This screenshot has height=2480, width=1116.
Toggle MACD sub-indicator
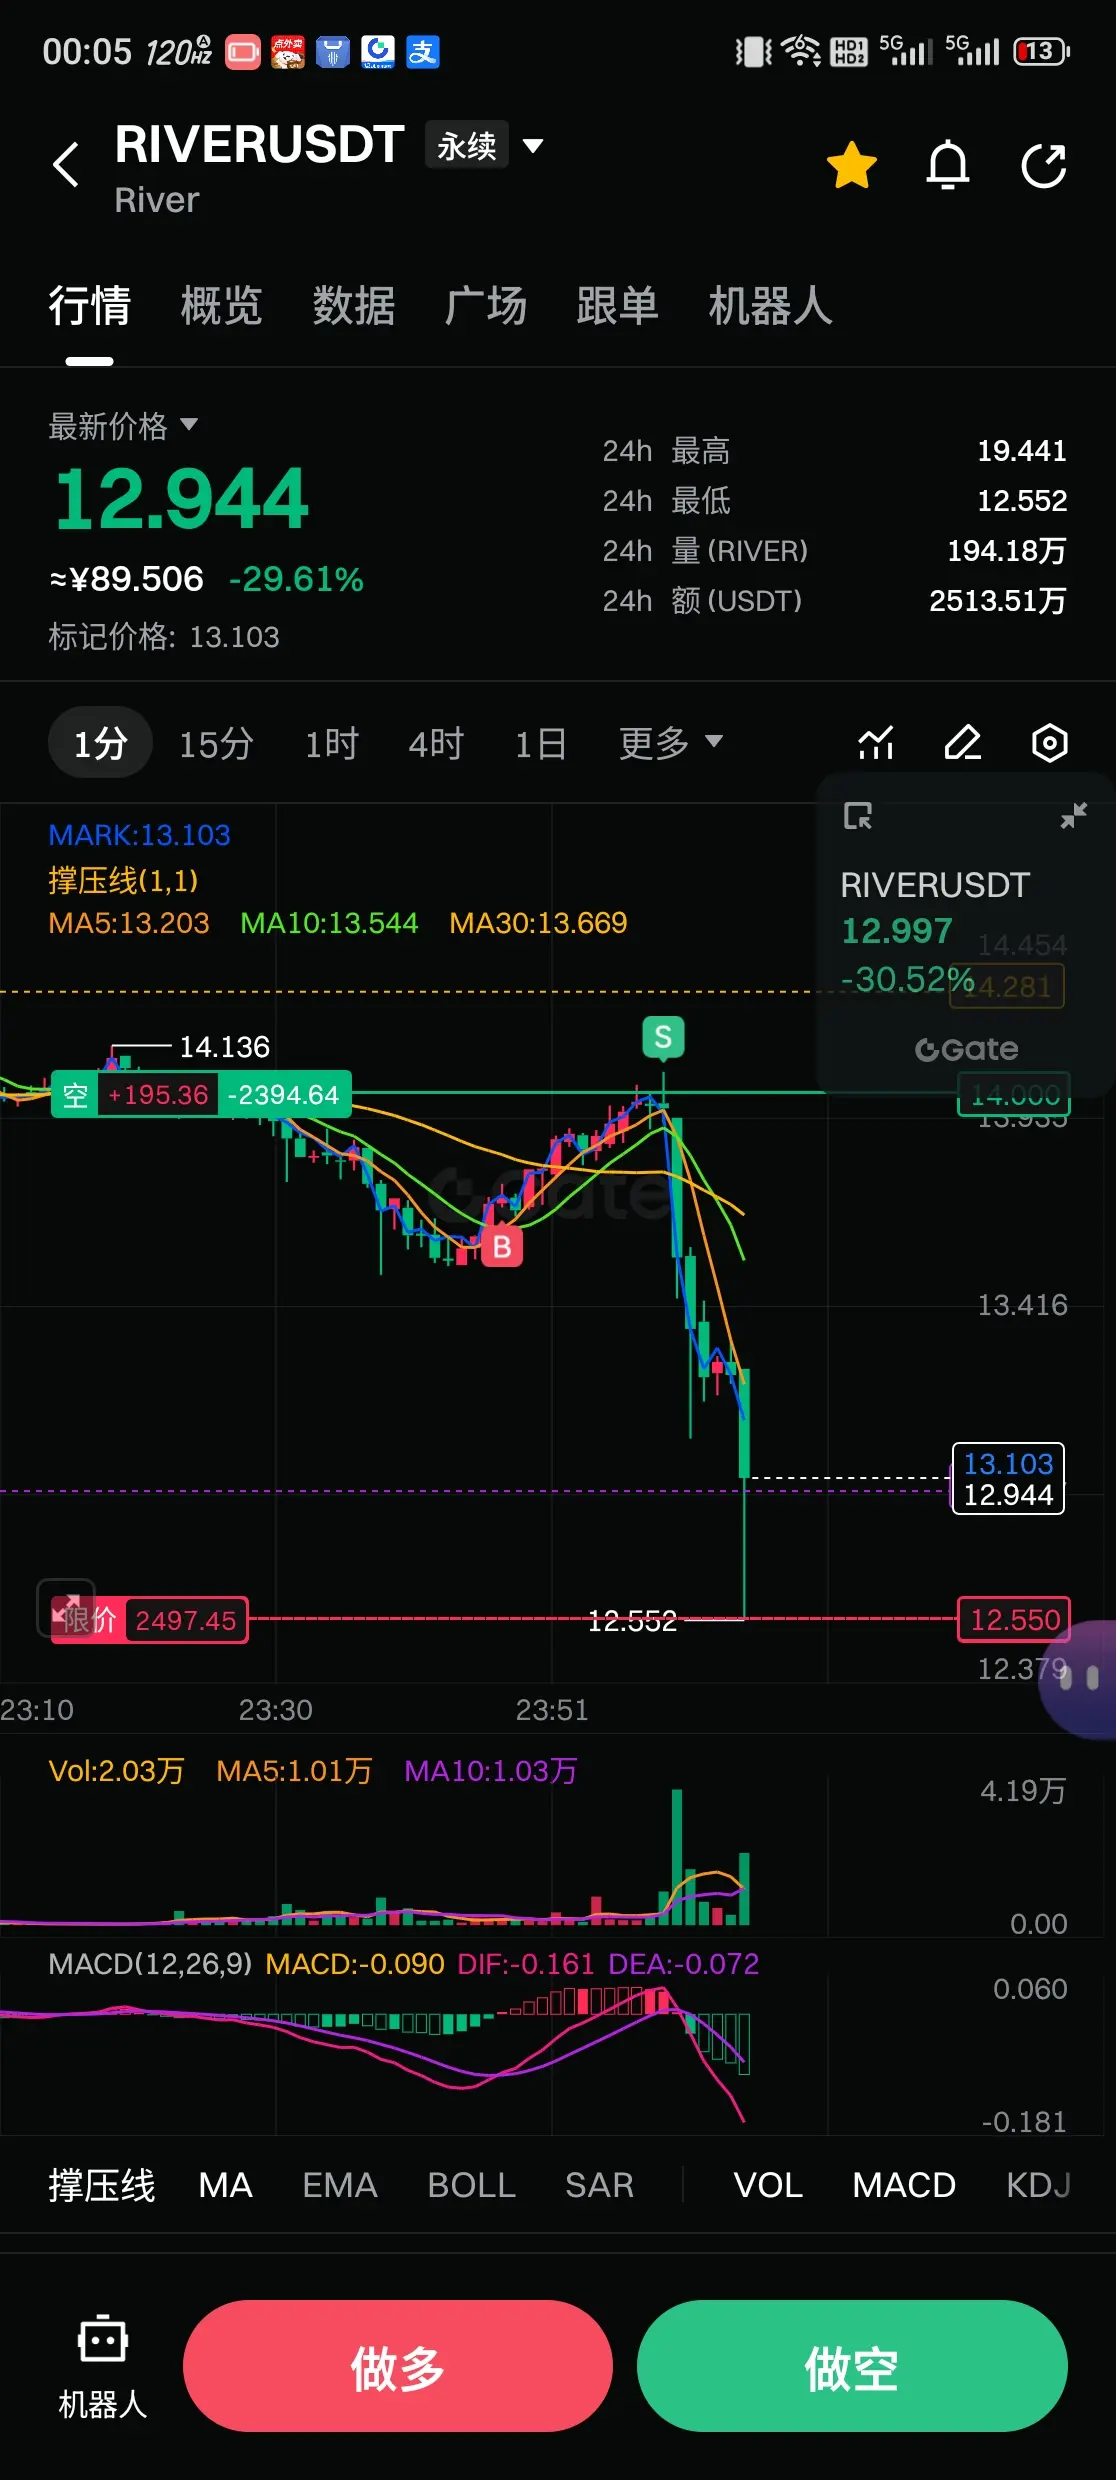click(904, 2185)
